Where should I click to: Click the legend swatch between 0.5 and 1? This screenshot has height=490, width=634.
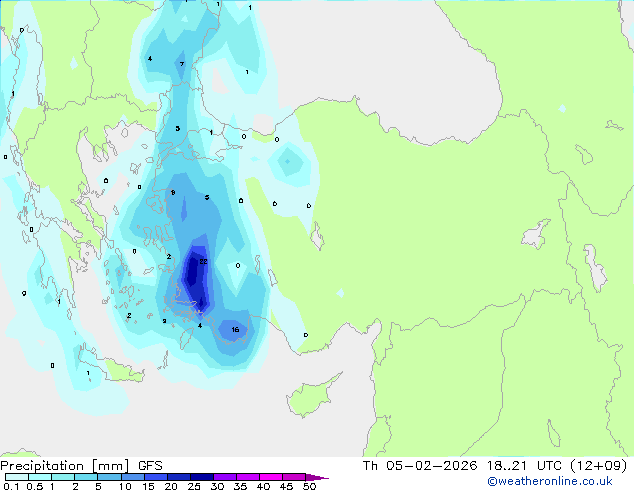40,477
